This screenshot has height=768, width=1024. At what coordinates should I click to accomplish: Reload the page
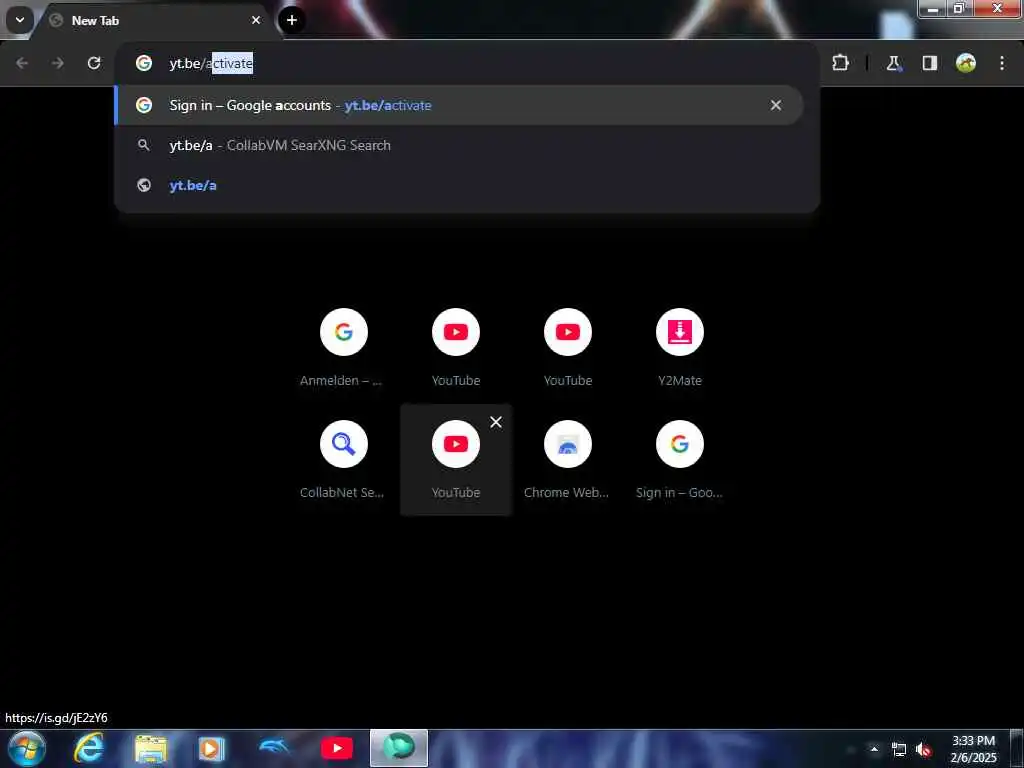[x=94, y=63]
